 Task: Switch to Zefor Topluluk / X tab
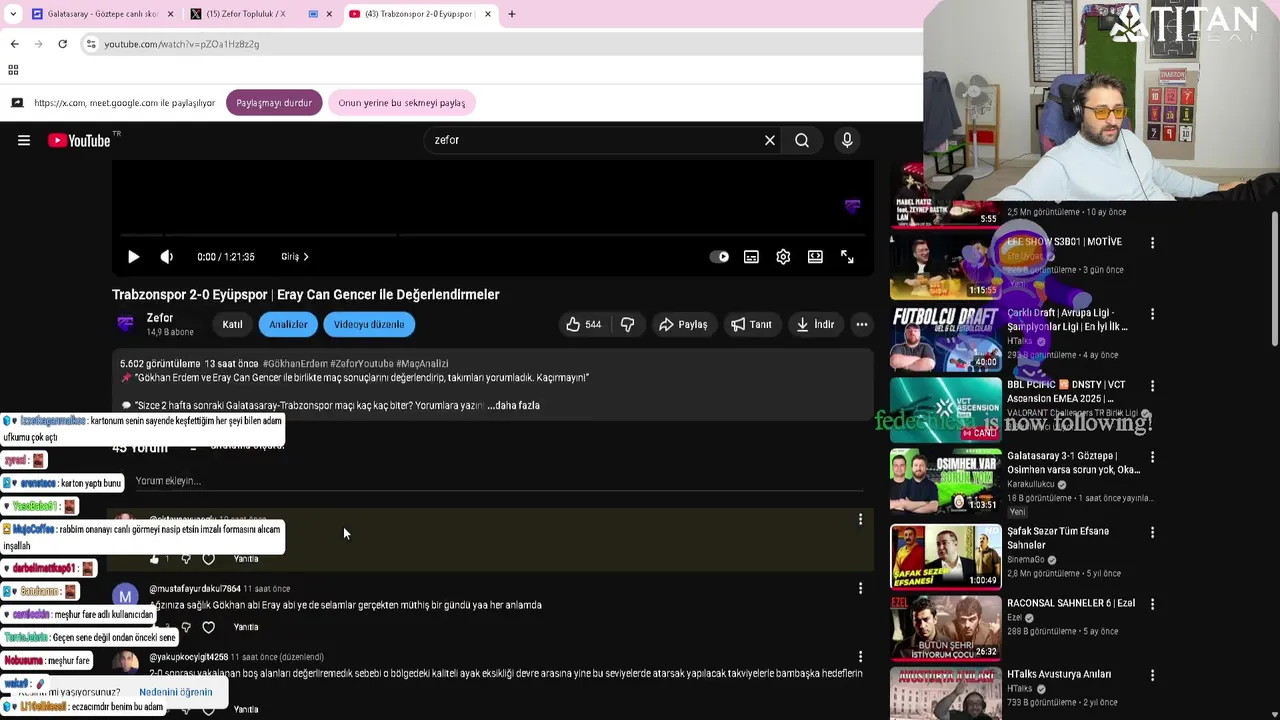(x=245, y=14)
